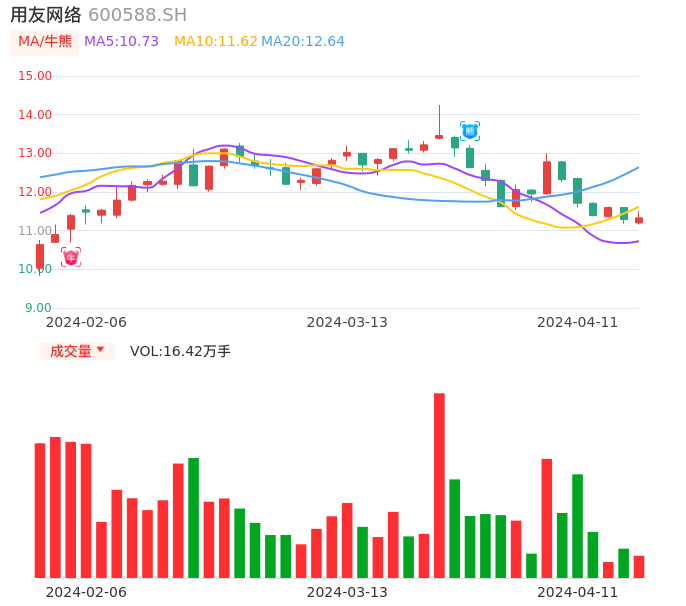The image size is (686, 606).
Task: Click the 12.00 price axis label
Action: (x=35, y=192)
